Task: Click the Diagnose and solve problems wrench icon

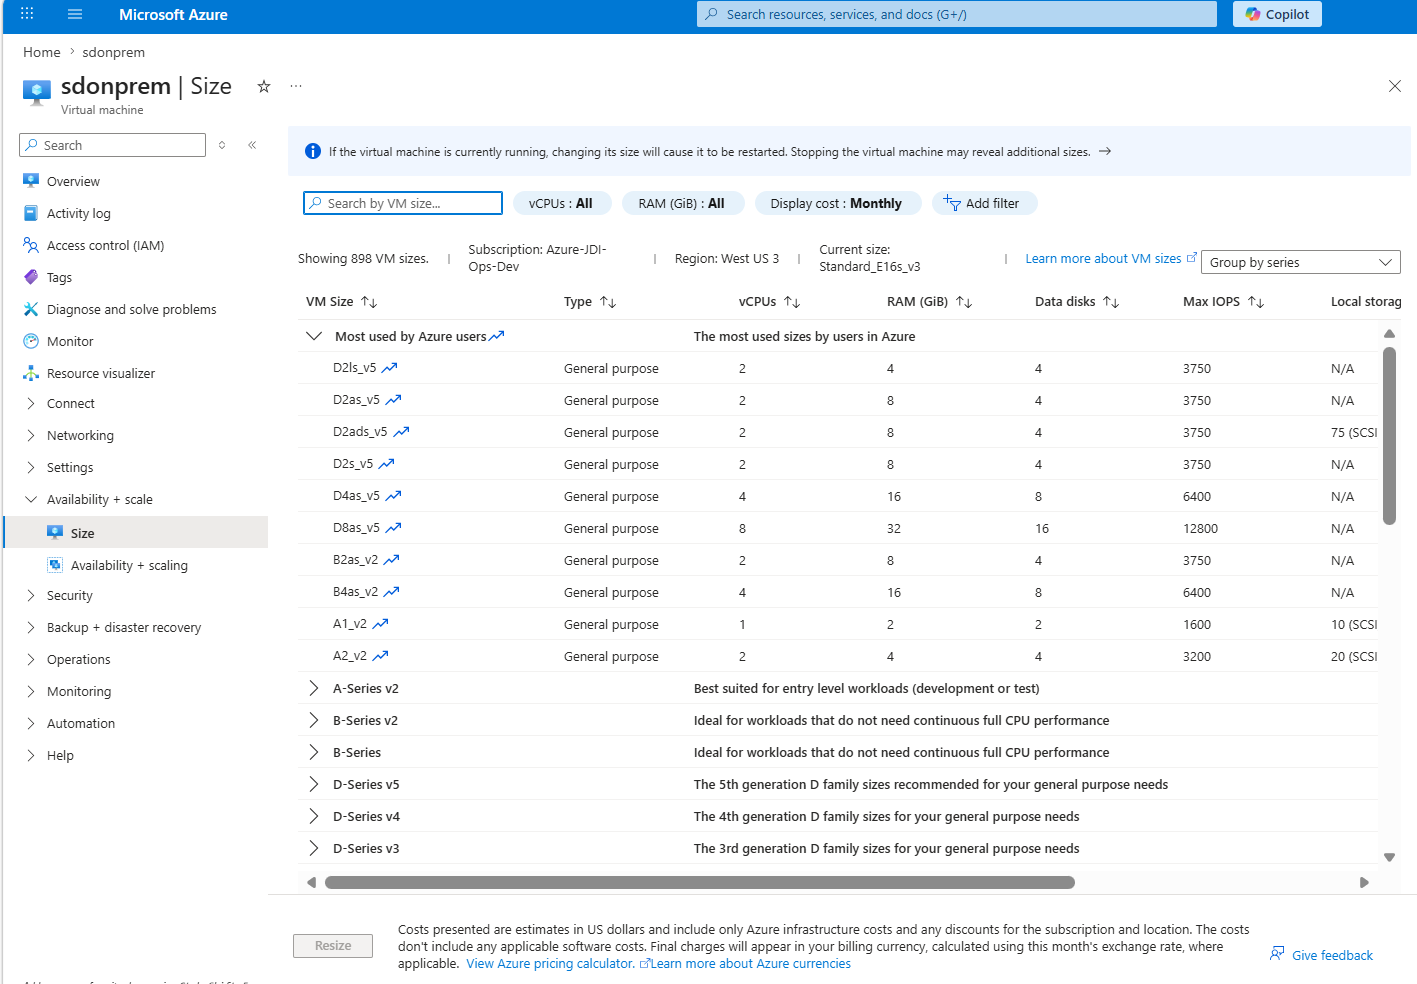Action: coord(31,309)
